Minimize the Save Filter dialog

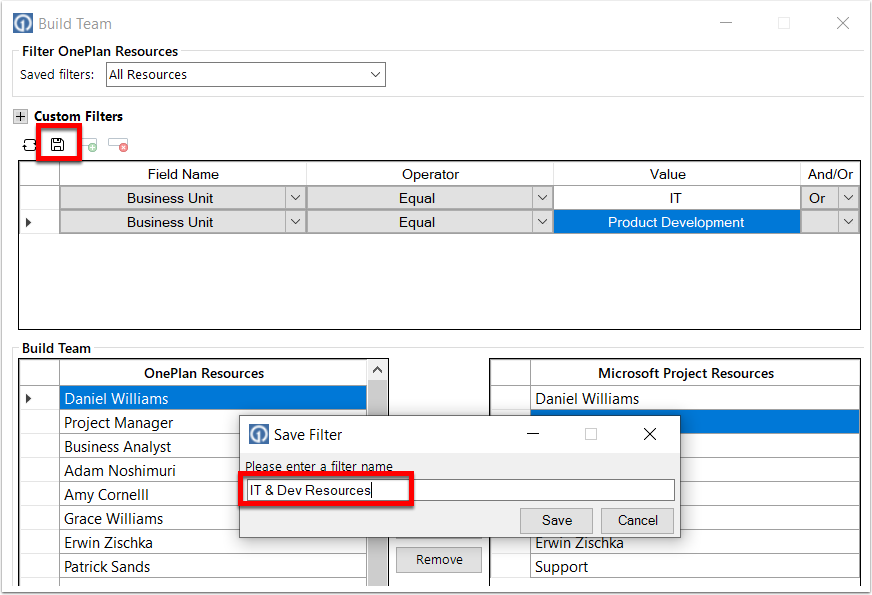coord(533,434)
